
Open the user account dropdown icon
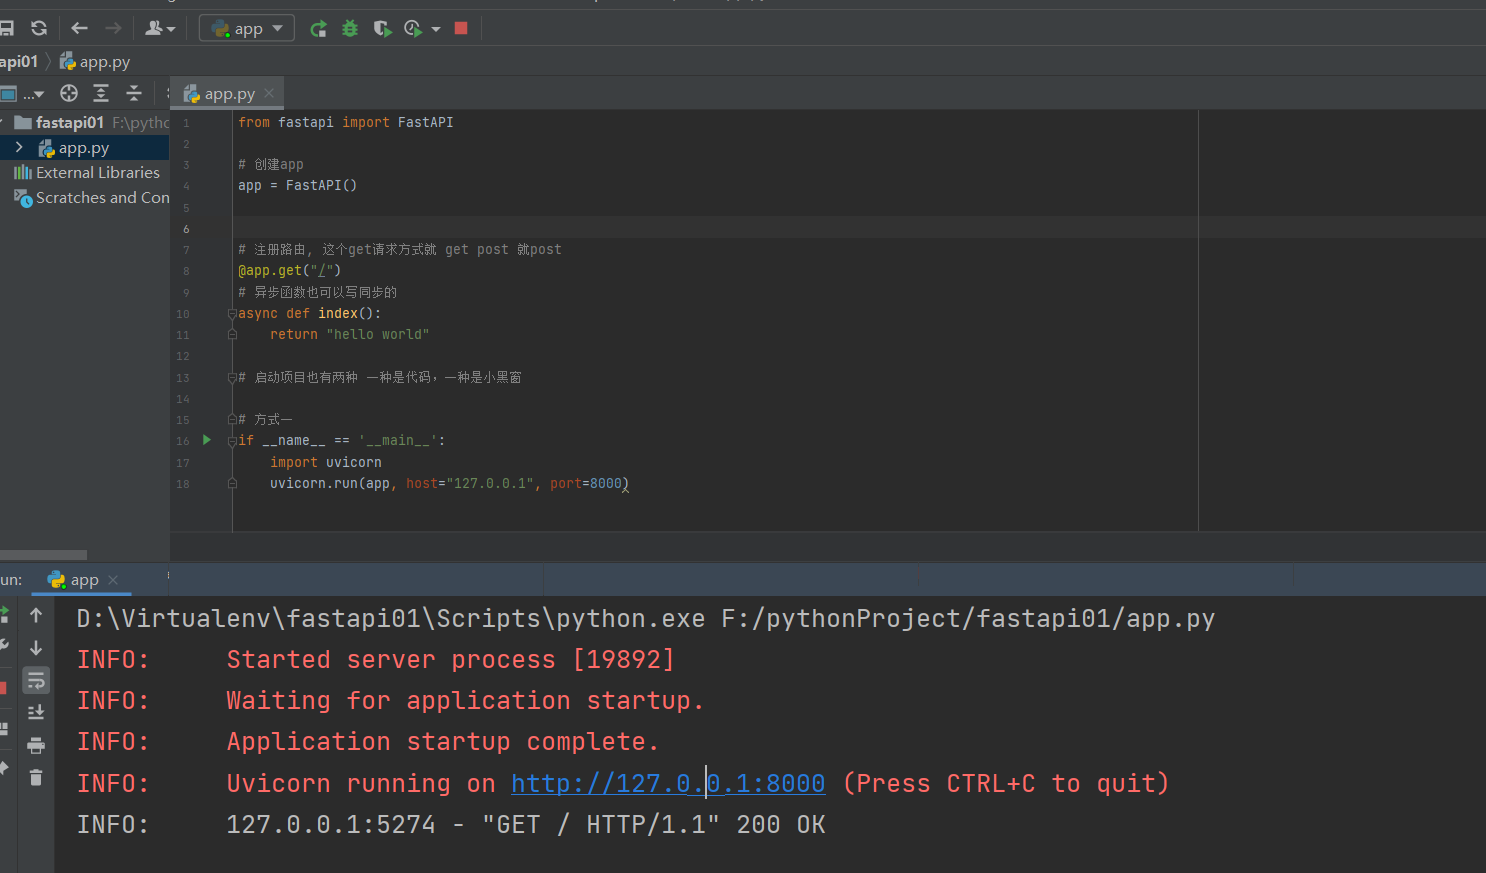tap(160, 28)
